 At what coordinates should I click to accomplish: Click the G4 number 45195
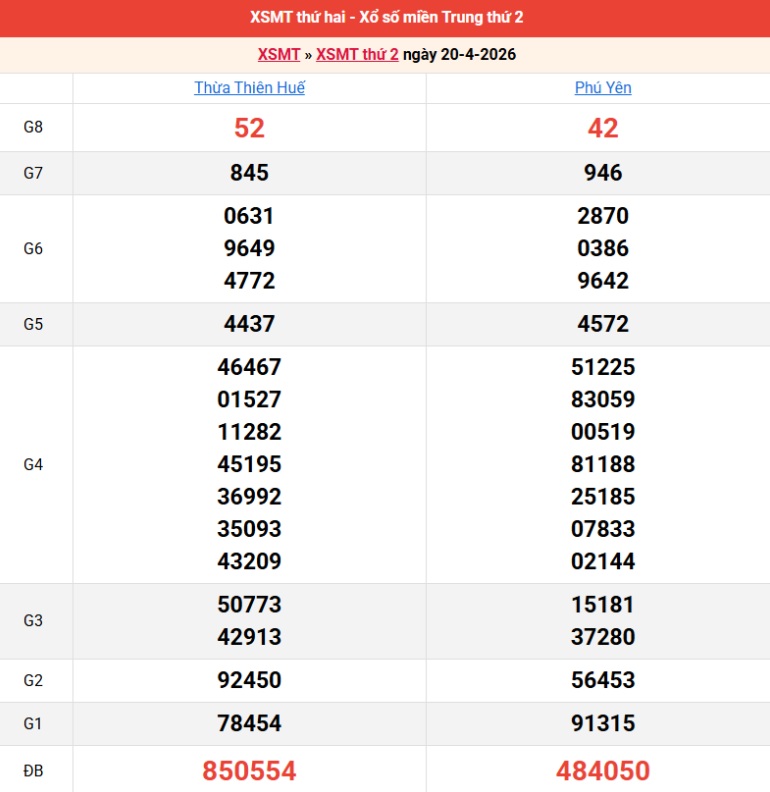click(x=249, y=464)
